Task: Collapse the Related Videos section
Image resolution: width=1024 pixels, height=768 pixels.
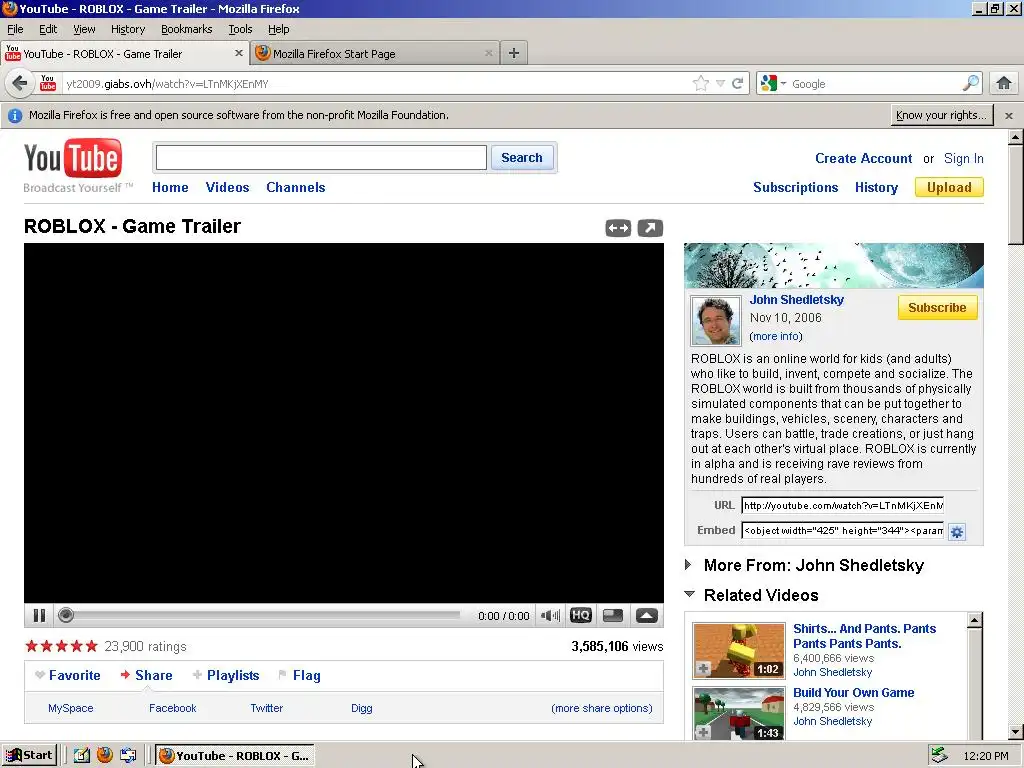Action: pos(689,594)
